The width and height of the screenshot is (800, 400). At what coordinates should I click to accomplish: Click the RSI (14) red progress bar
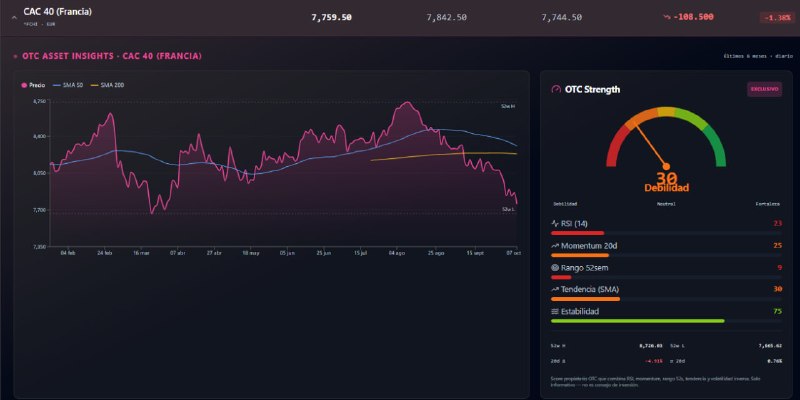(577, 233)
